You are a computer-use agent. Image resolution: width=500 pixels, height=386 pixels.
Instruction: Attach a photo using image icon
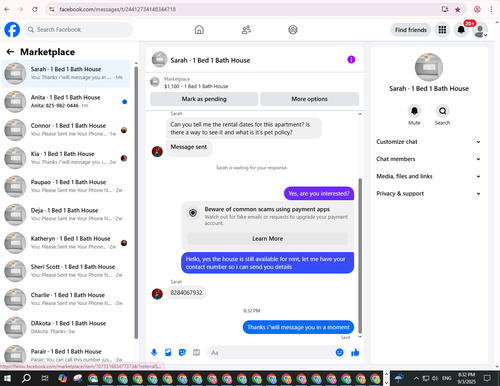168,352
